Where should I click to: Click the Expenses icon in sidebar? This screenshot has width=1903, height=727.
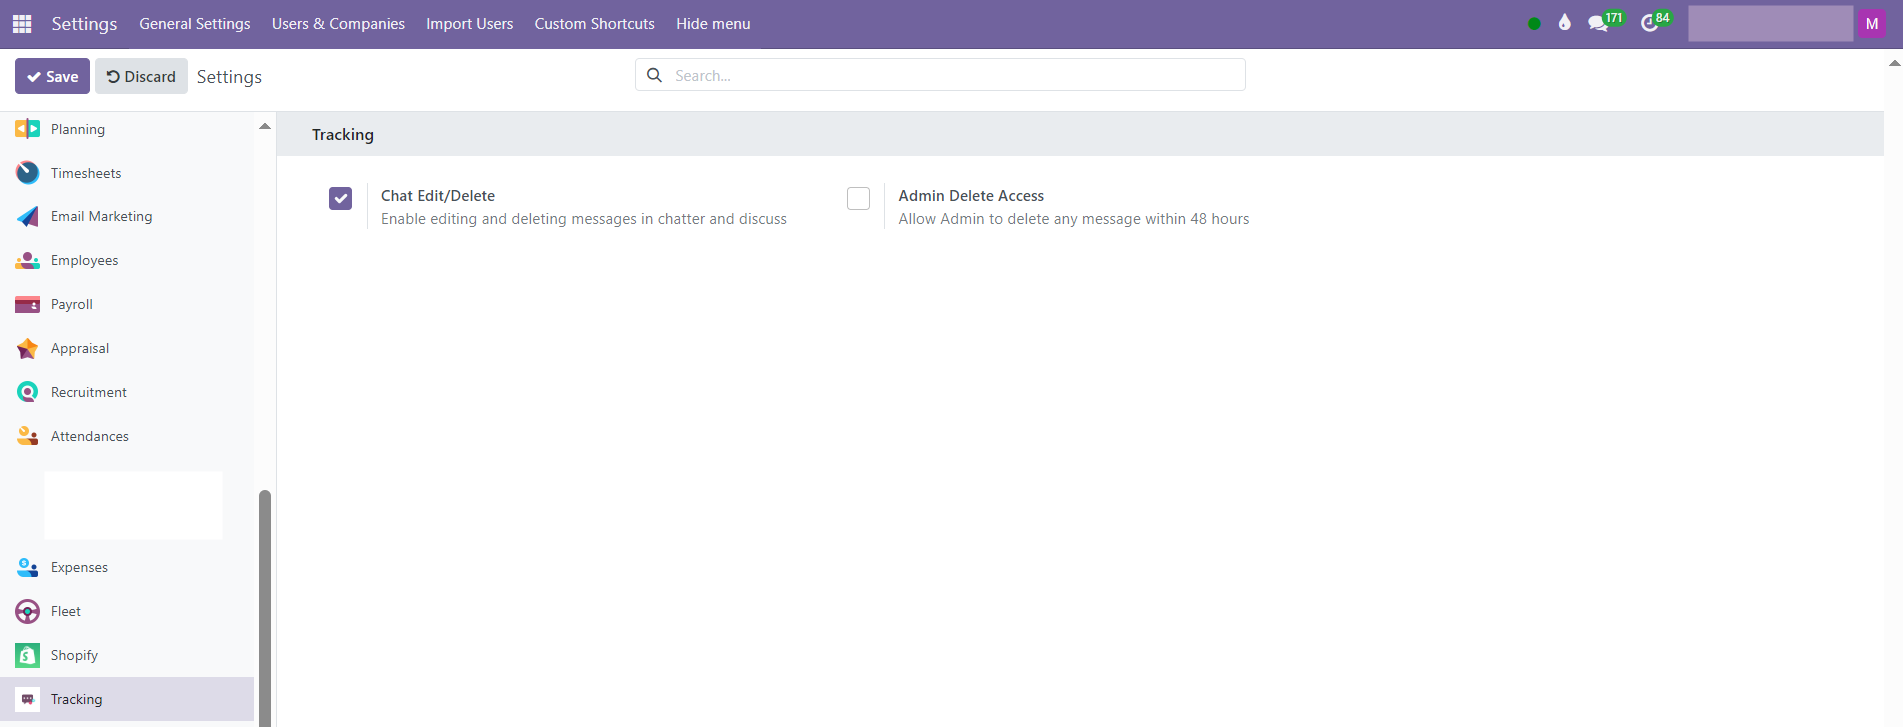(x=28, y=567)
